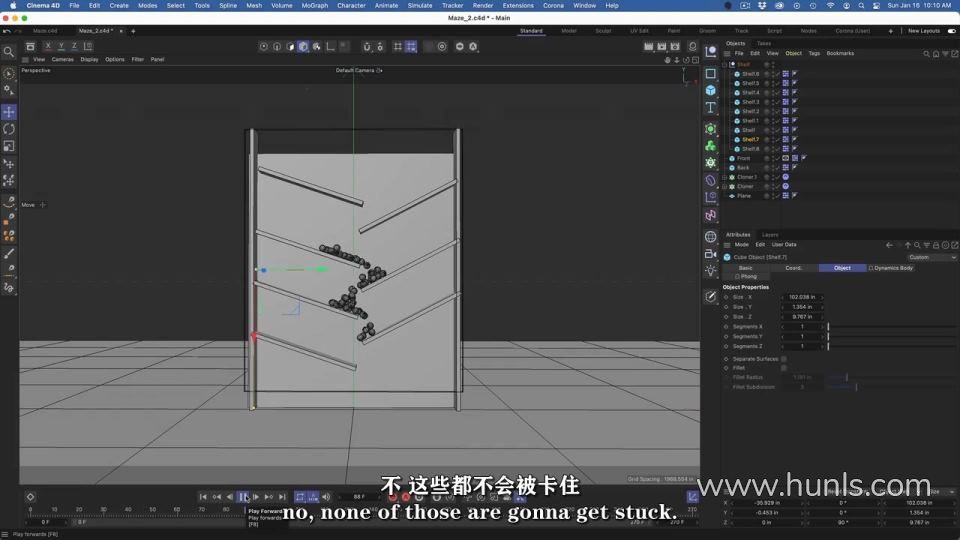Click the Attributes back arrow icon
Screen dimensions: 960x540
pos(889,245)
